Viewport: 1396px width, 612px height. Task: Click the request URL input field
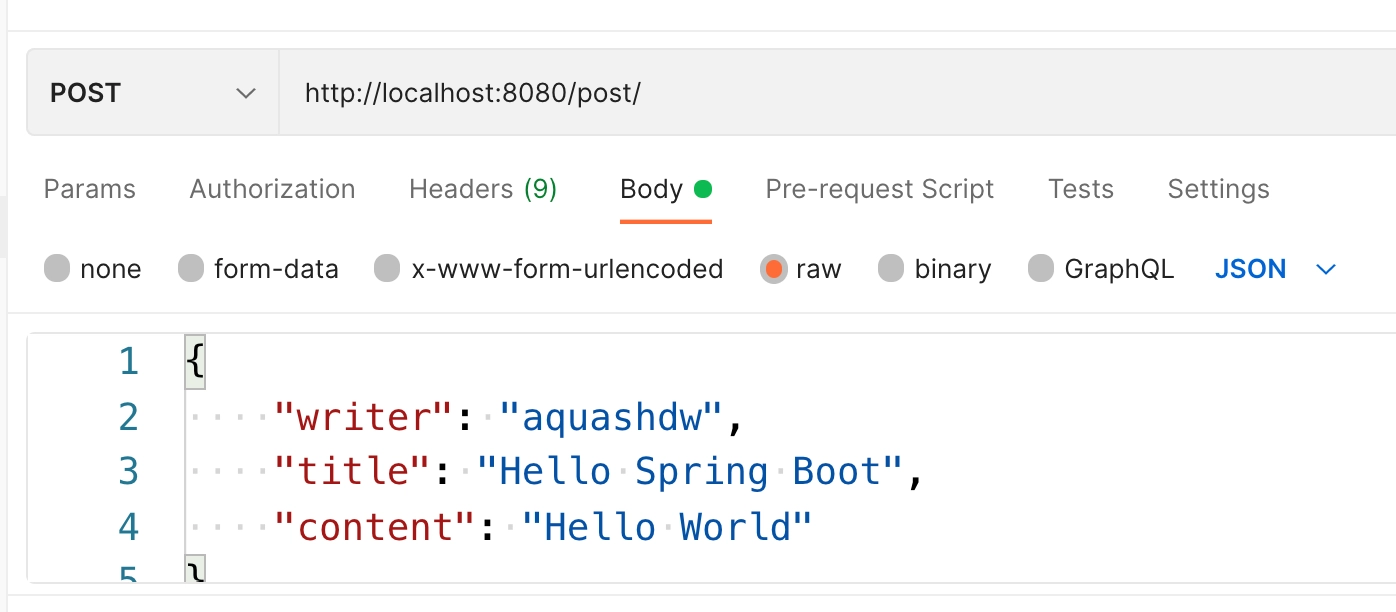click(800, 93)
